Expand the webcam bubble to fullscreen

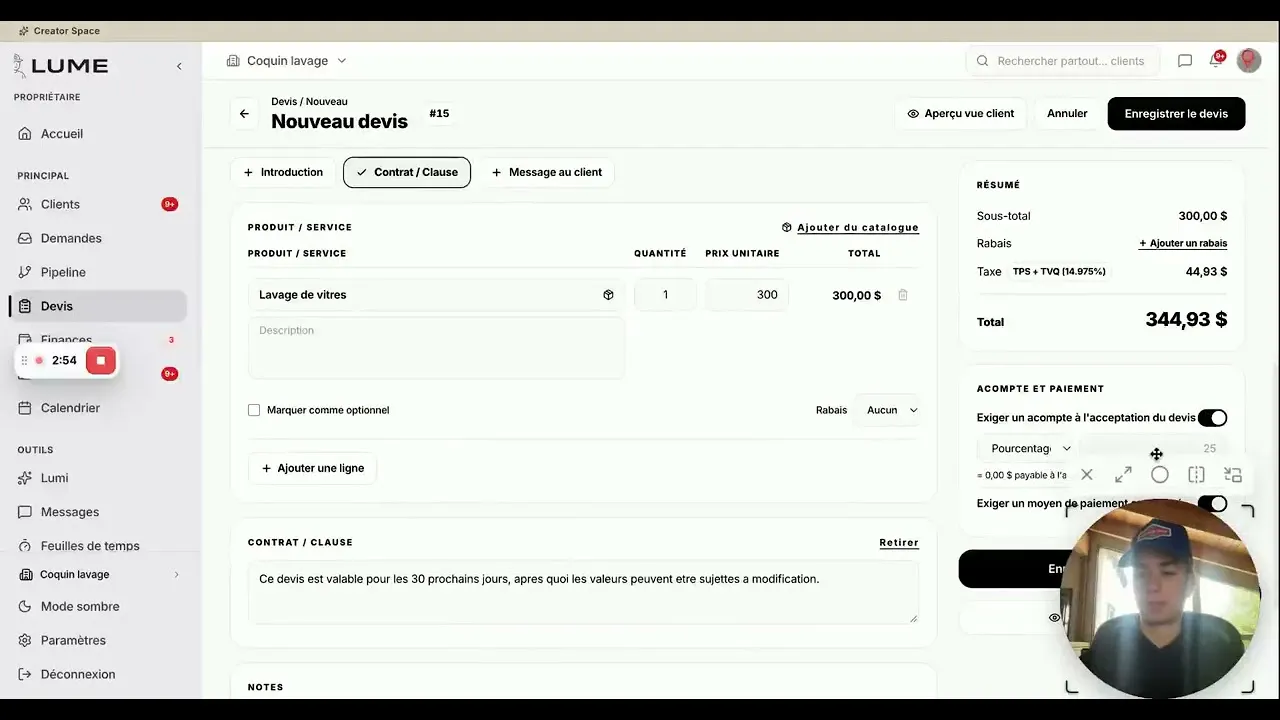tap(1123, 475)
